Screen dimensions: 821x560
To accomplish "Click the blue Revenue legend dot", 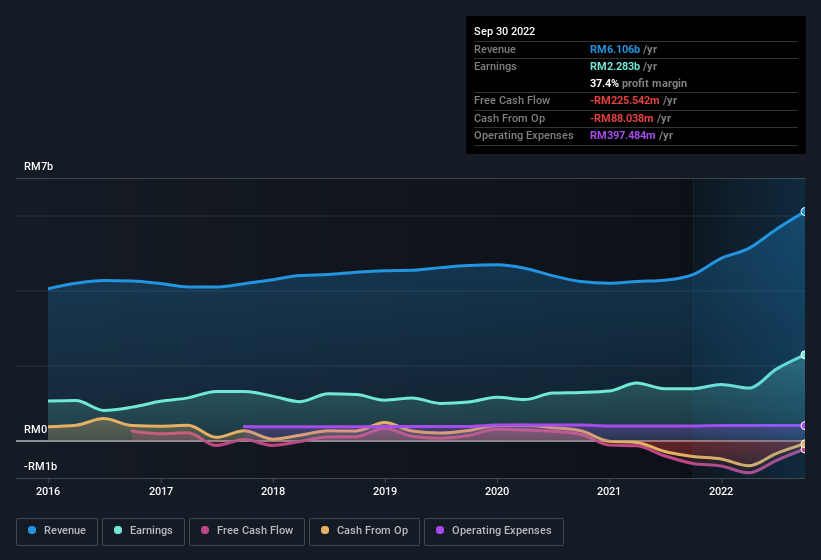I will (33, 531).
